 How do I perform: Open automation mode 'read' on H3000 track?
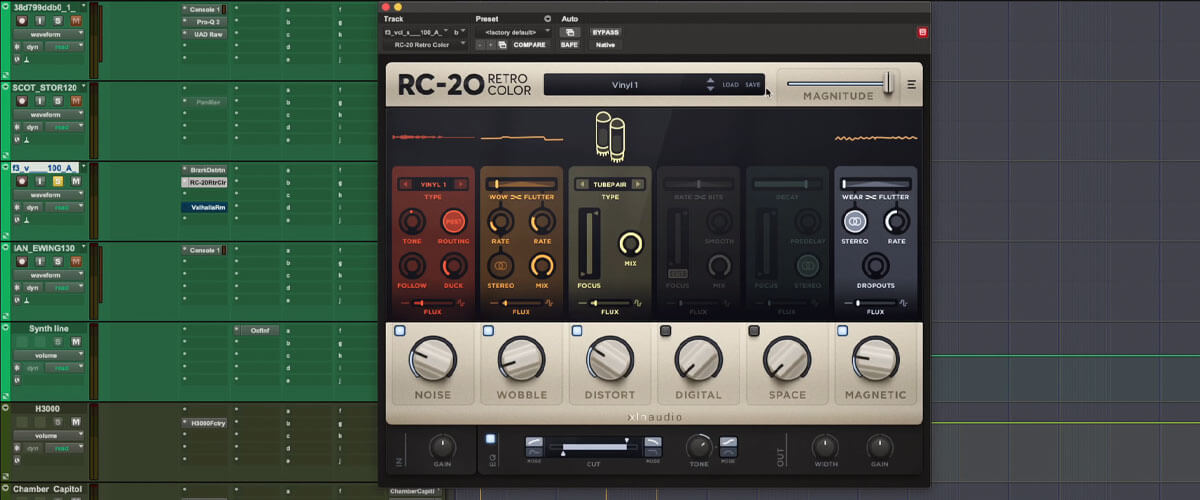pos(62,449)
